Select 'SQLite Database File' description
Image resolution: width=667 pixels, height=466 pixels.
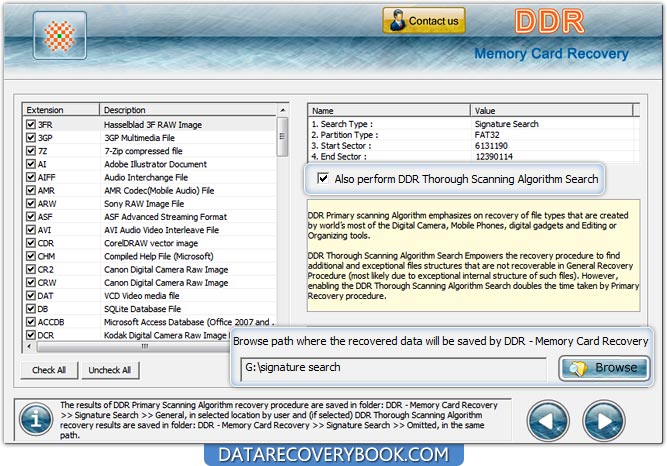pyautogui.click(x=143, y=309)
